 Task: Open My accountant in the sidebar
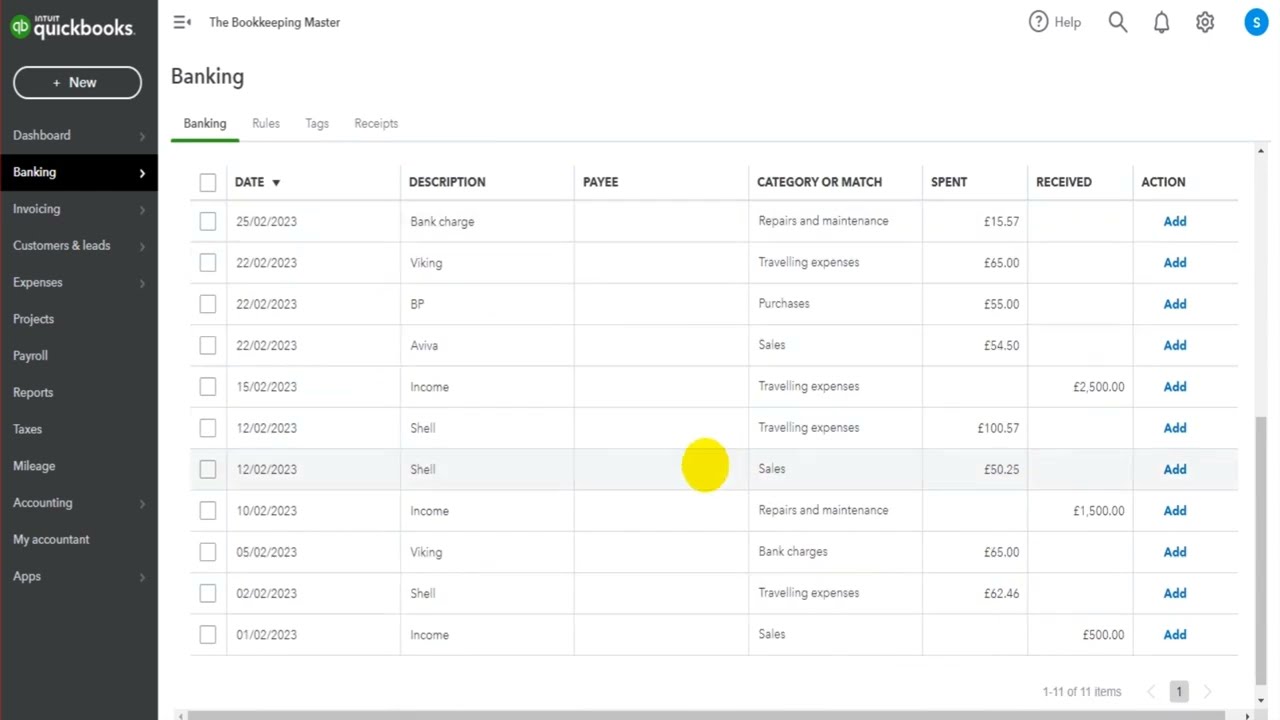pos(51,540)
